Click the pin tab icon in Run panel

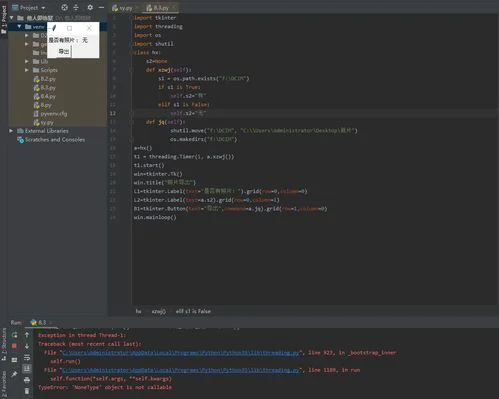pyautogui.click(x=14, y=374)
